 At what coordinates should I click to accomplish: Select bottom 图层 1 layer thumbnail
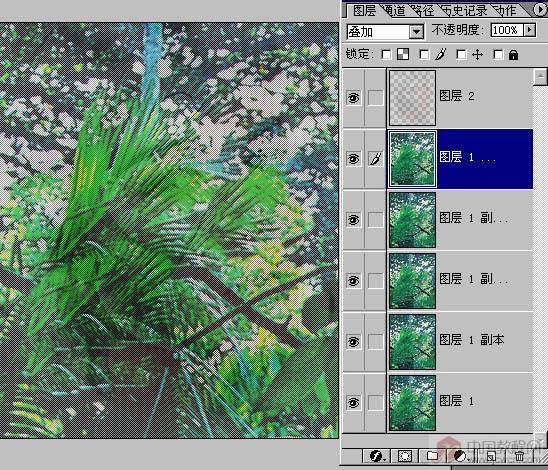pos(412,403)
